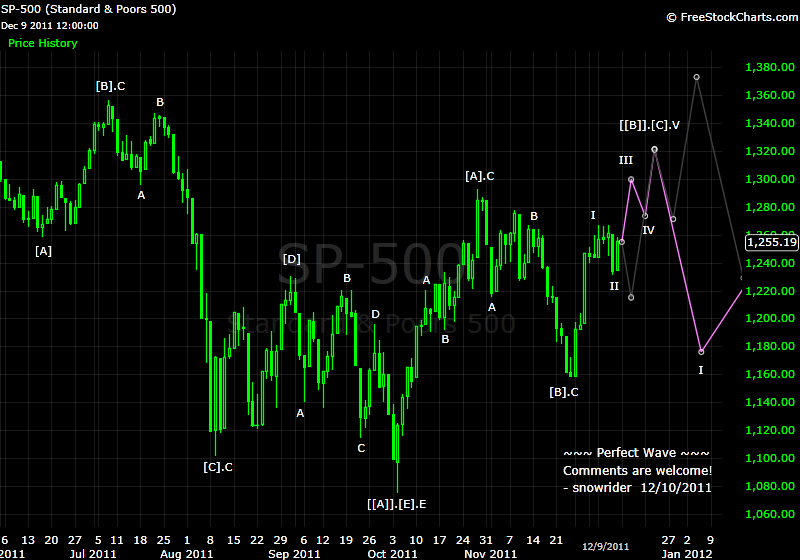Image resolution: width=800 pixels, height=560 pixels.
Task: Open the FreeStockCharts.com copyright text
Action: pos(733,17)
